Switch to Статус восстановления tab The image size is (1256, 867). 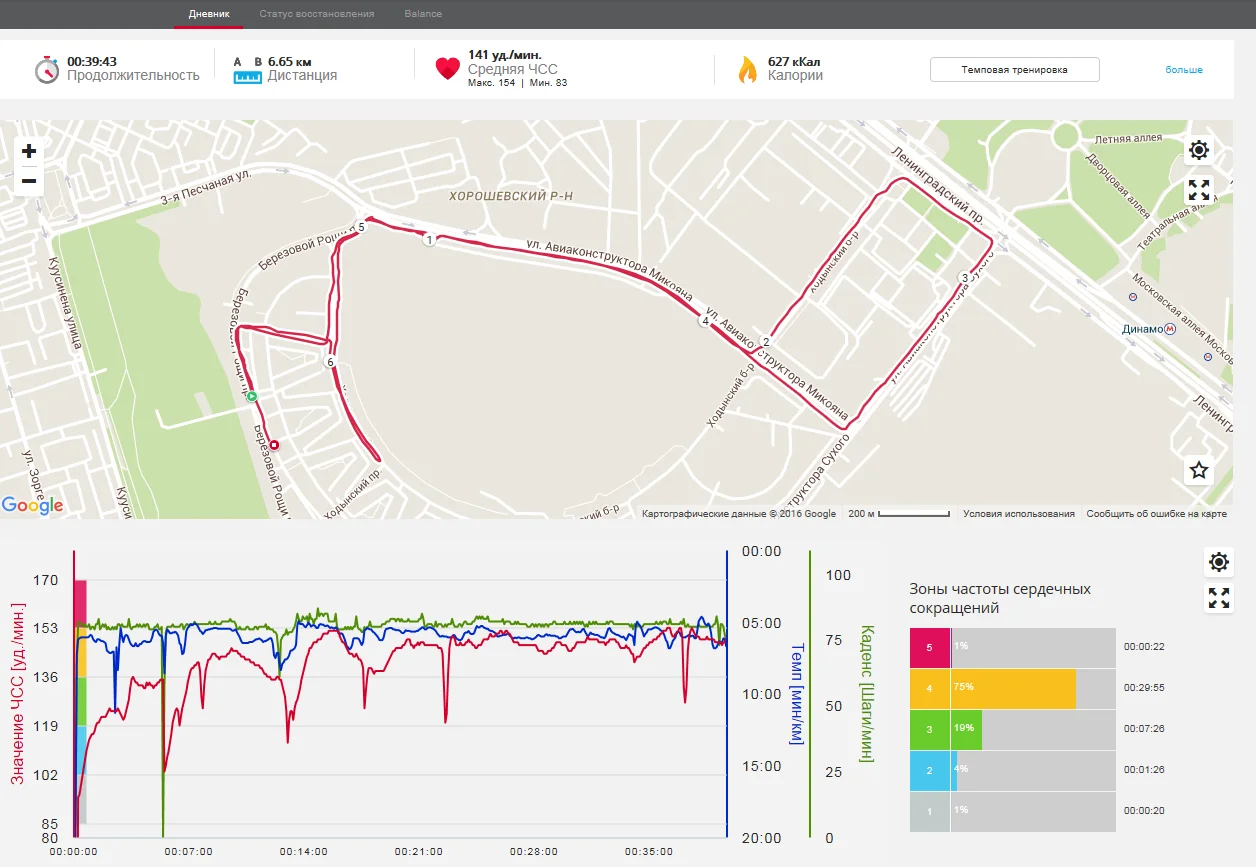(x=316, y=14)
